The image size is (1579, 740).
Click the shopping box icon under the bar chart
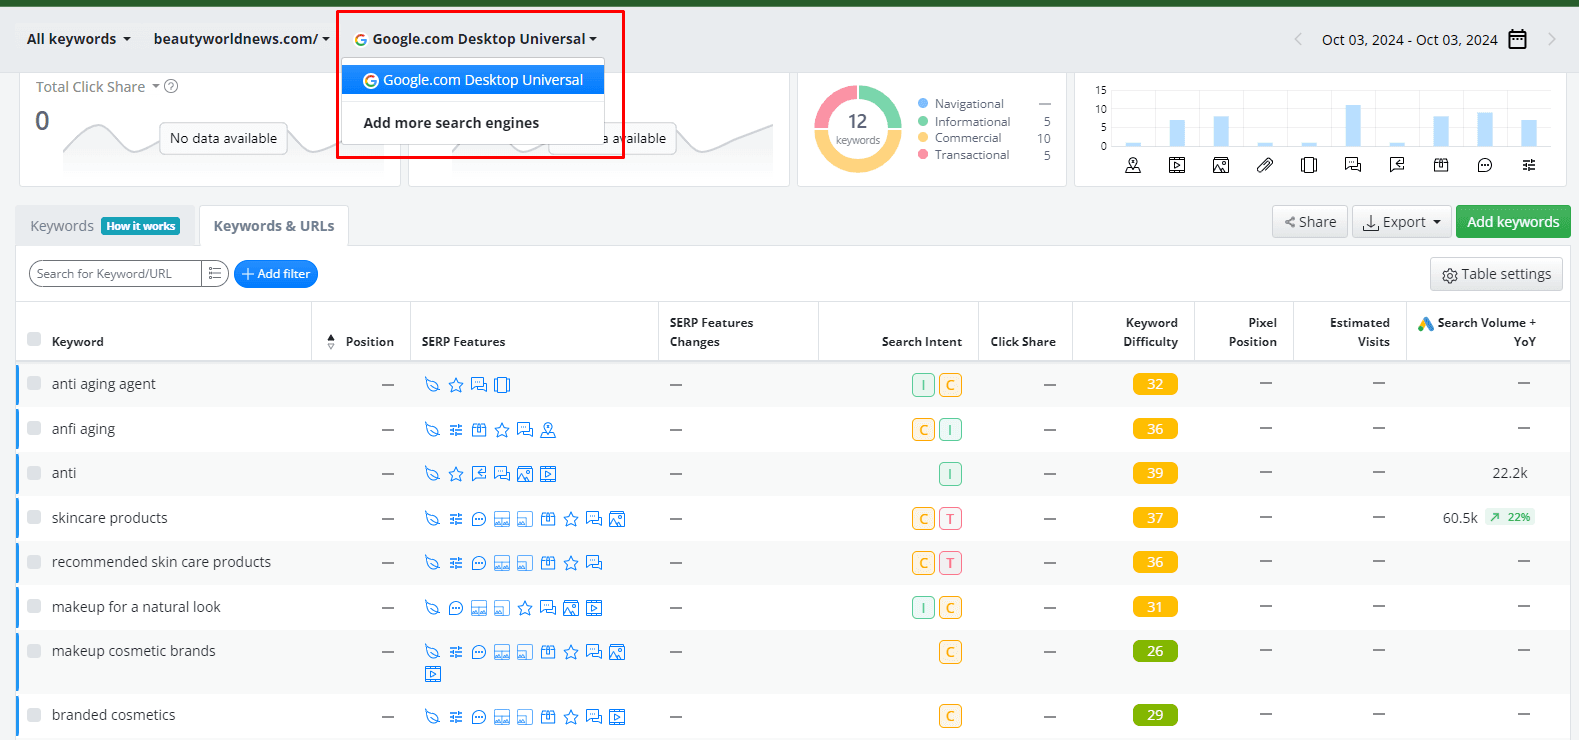[1441, 165]
